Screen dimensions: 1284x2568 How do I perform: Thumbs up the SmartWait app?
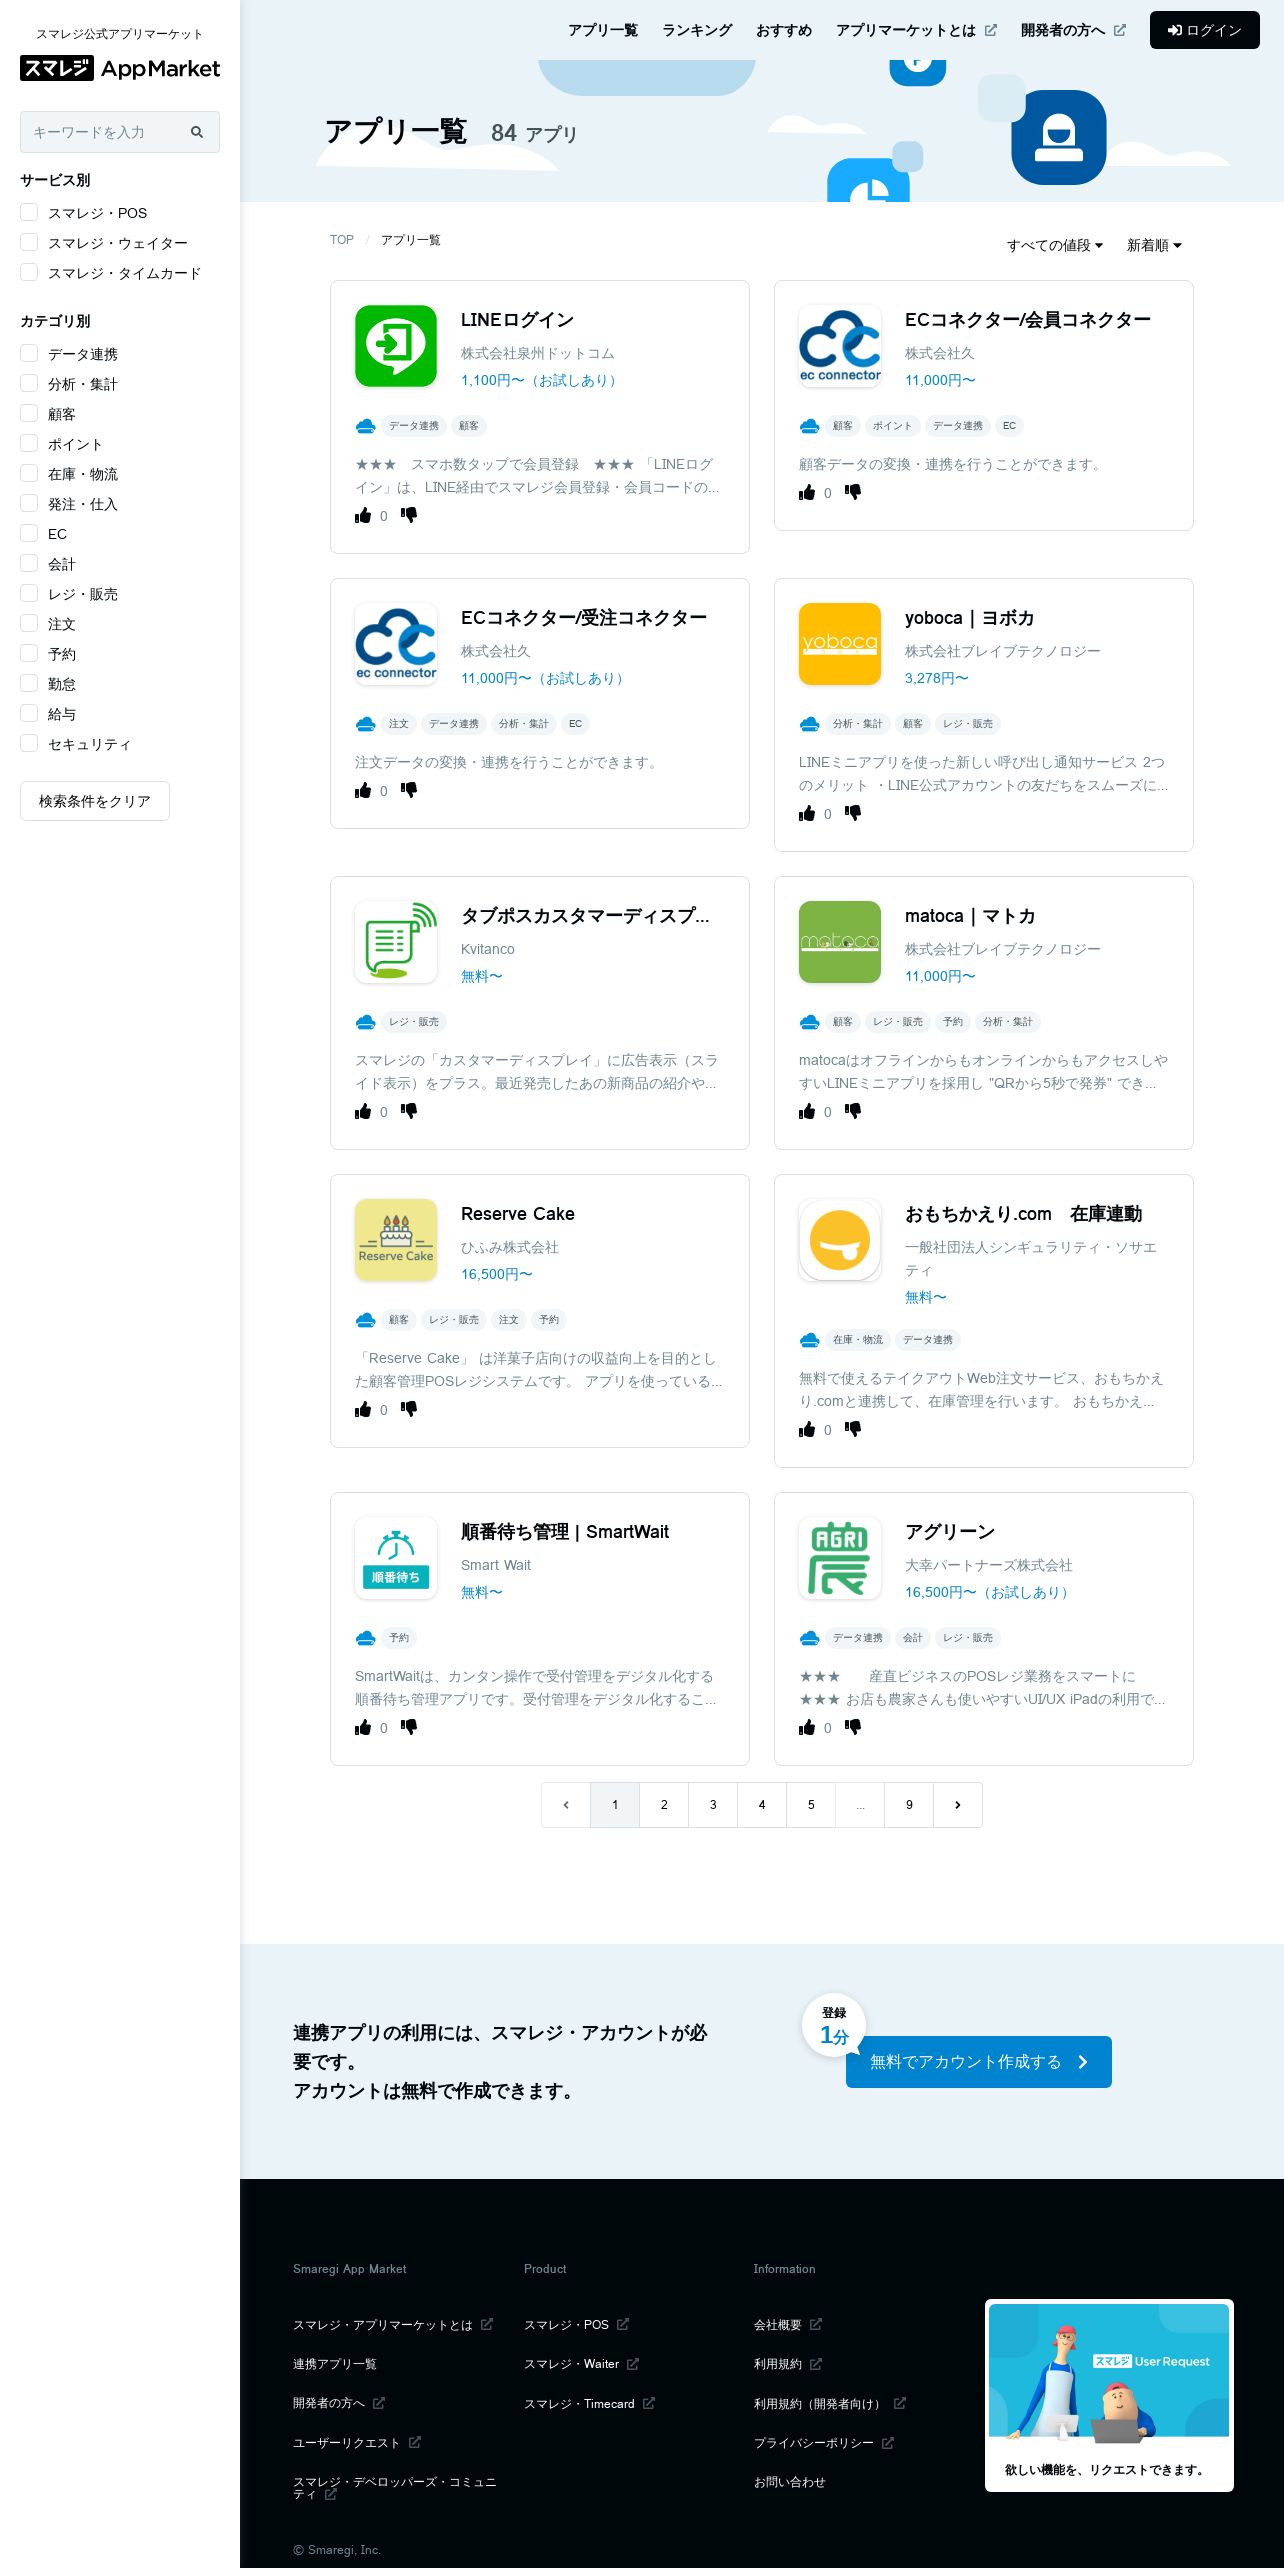[x=363, y=1728]
